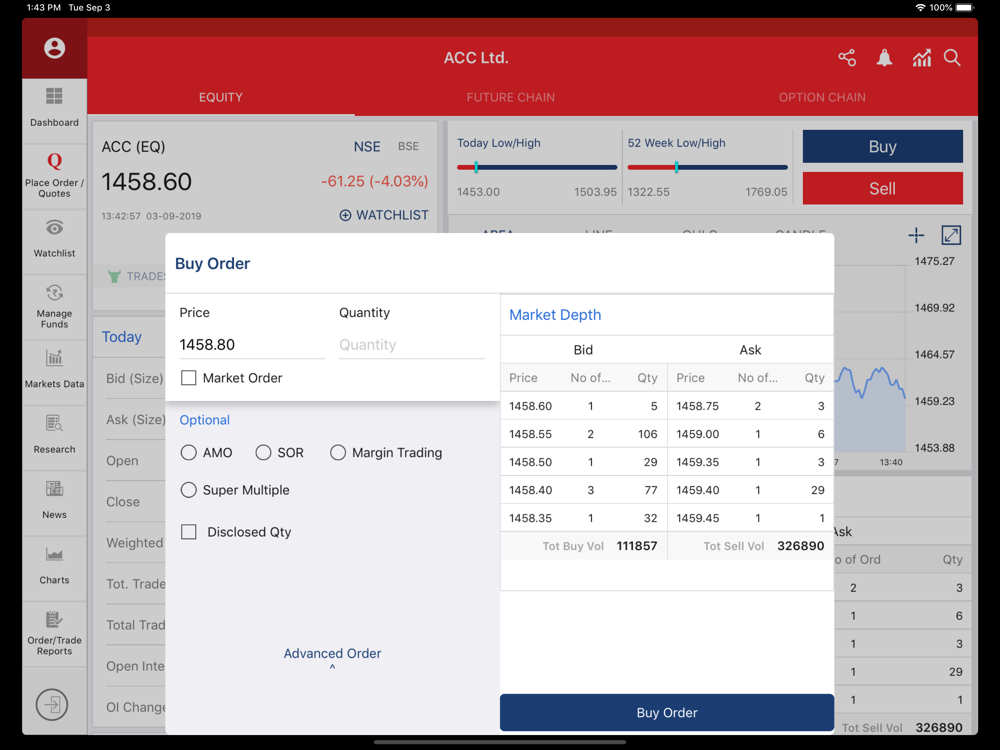Select ask price 1458.75 in Market Depth
Viewport: 1000px width, 750px height.
pos(697,406)
